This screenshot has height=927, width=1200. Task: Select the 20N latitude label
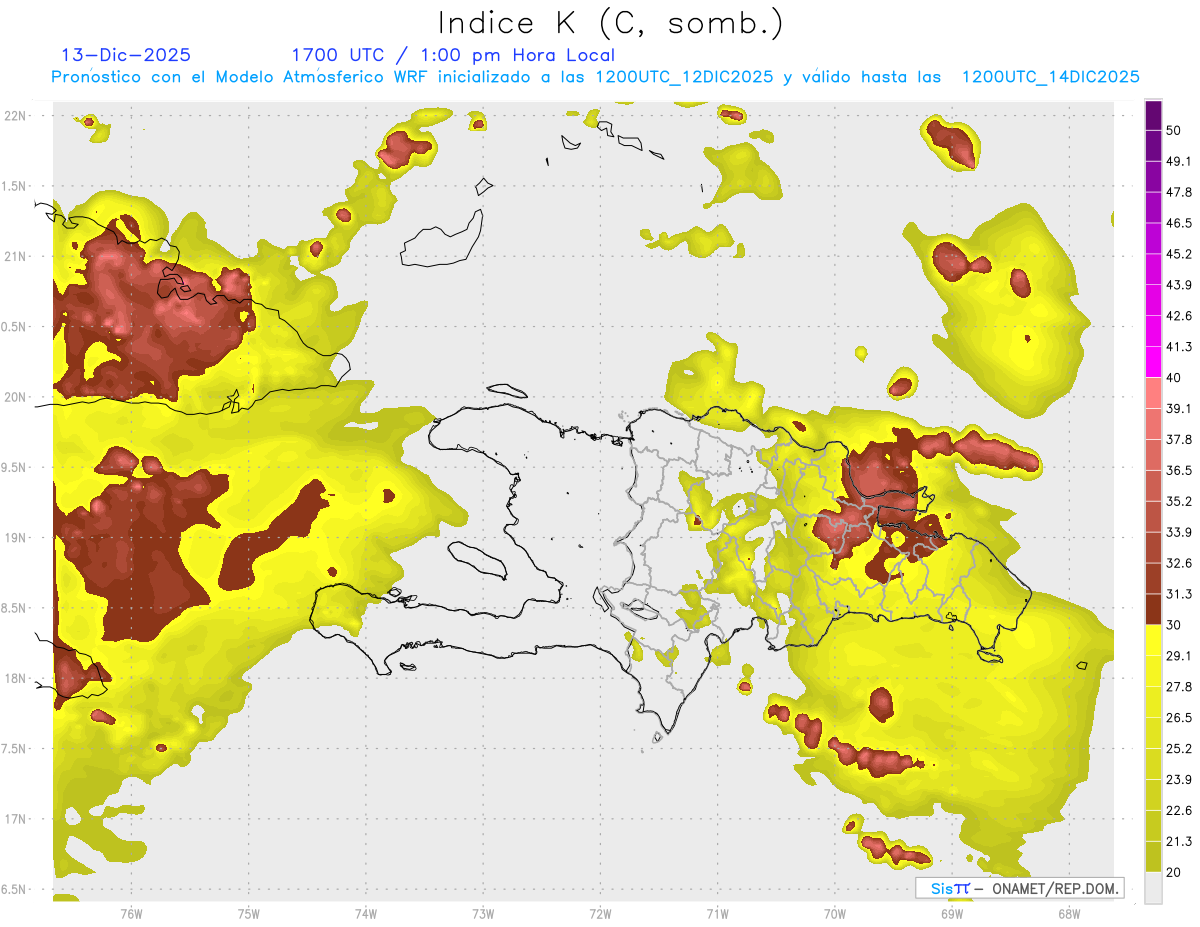(x=16, y=397)
